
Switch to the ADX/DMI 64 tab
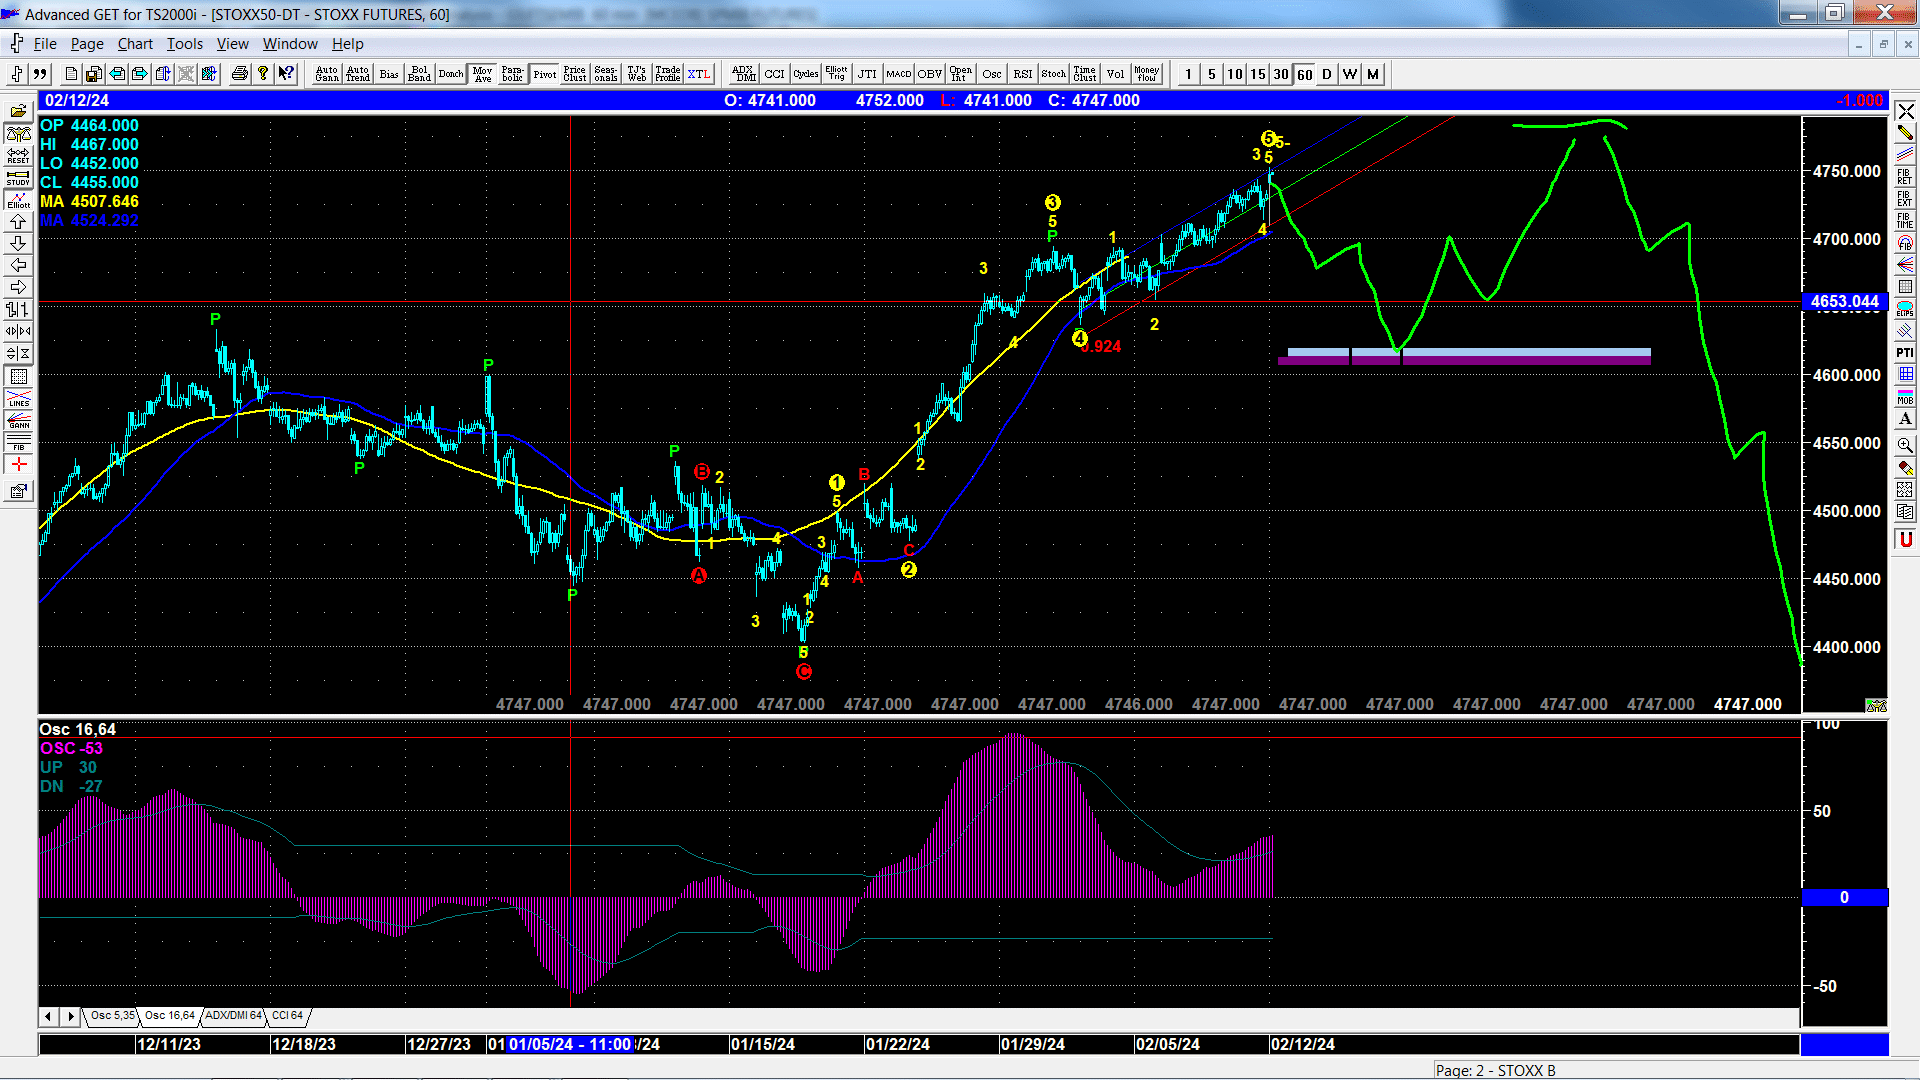tap(233, 1015)
